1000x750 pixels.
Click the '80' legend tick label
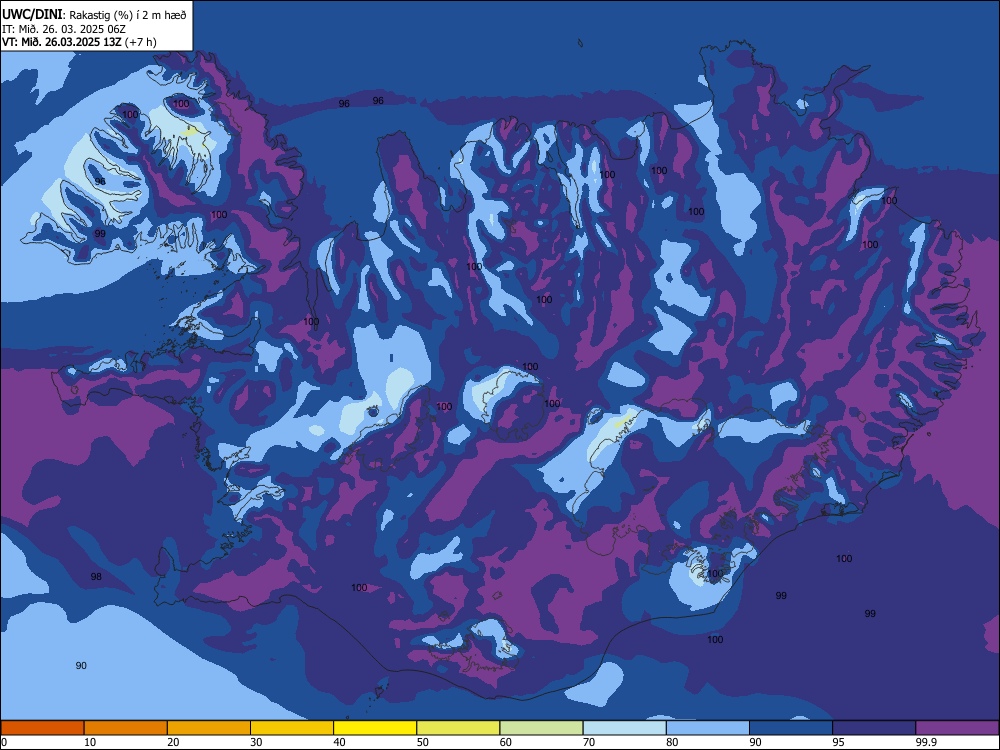click(672, 742)
